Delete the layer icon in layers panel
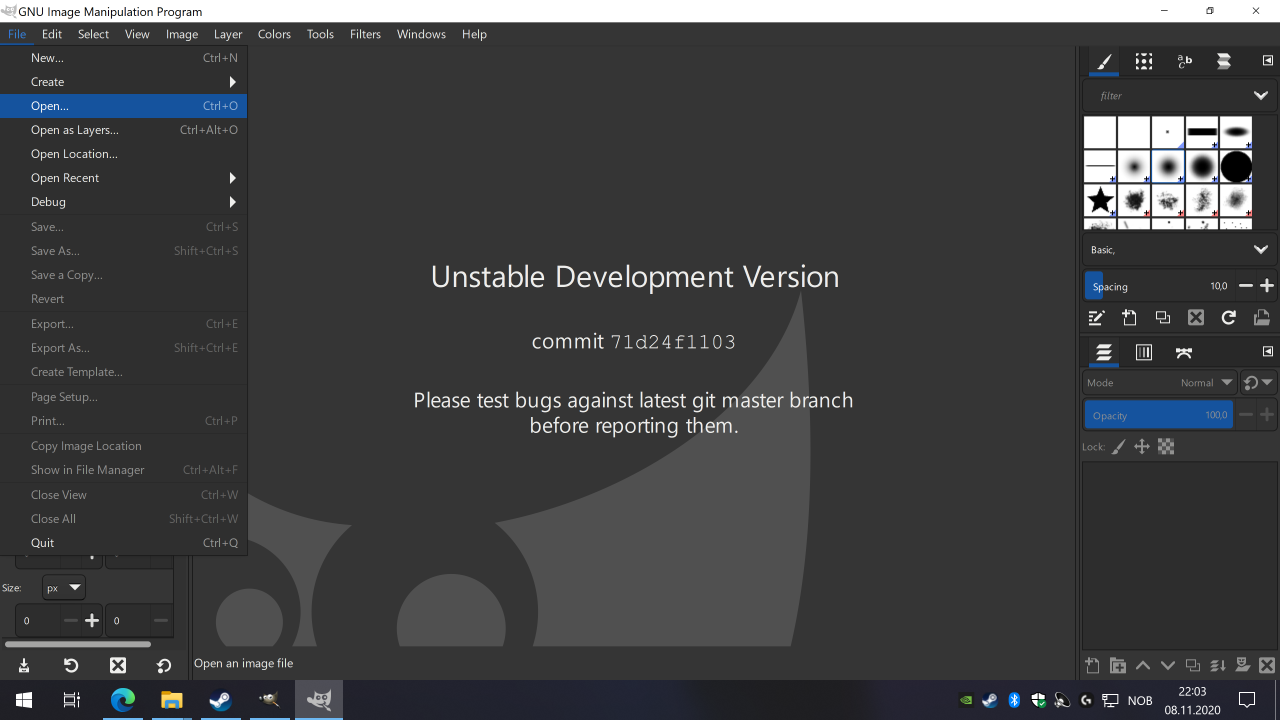Viewport: 1280px width, 720px height. tap(1267, 666)
